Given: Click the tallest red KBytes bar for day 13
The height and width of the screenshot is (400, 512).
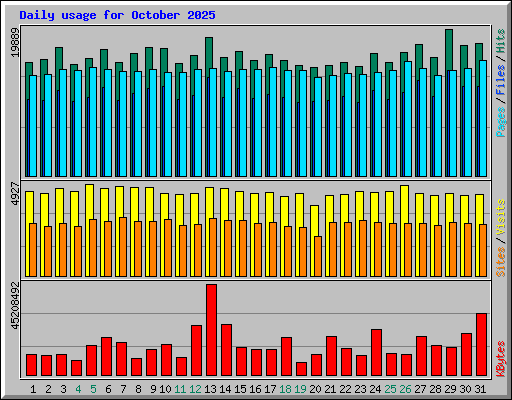Looking at the screenshot, I should point(211,330).
